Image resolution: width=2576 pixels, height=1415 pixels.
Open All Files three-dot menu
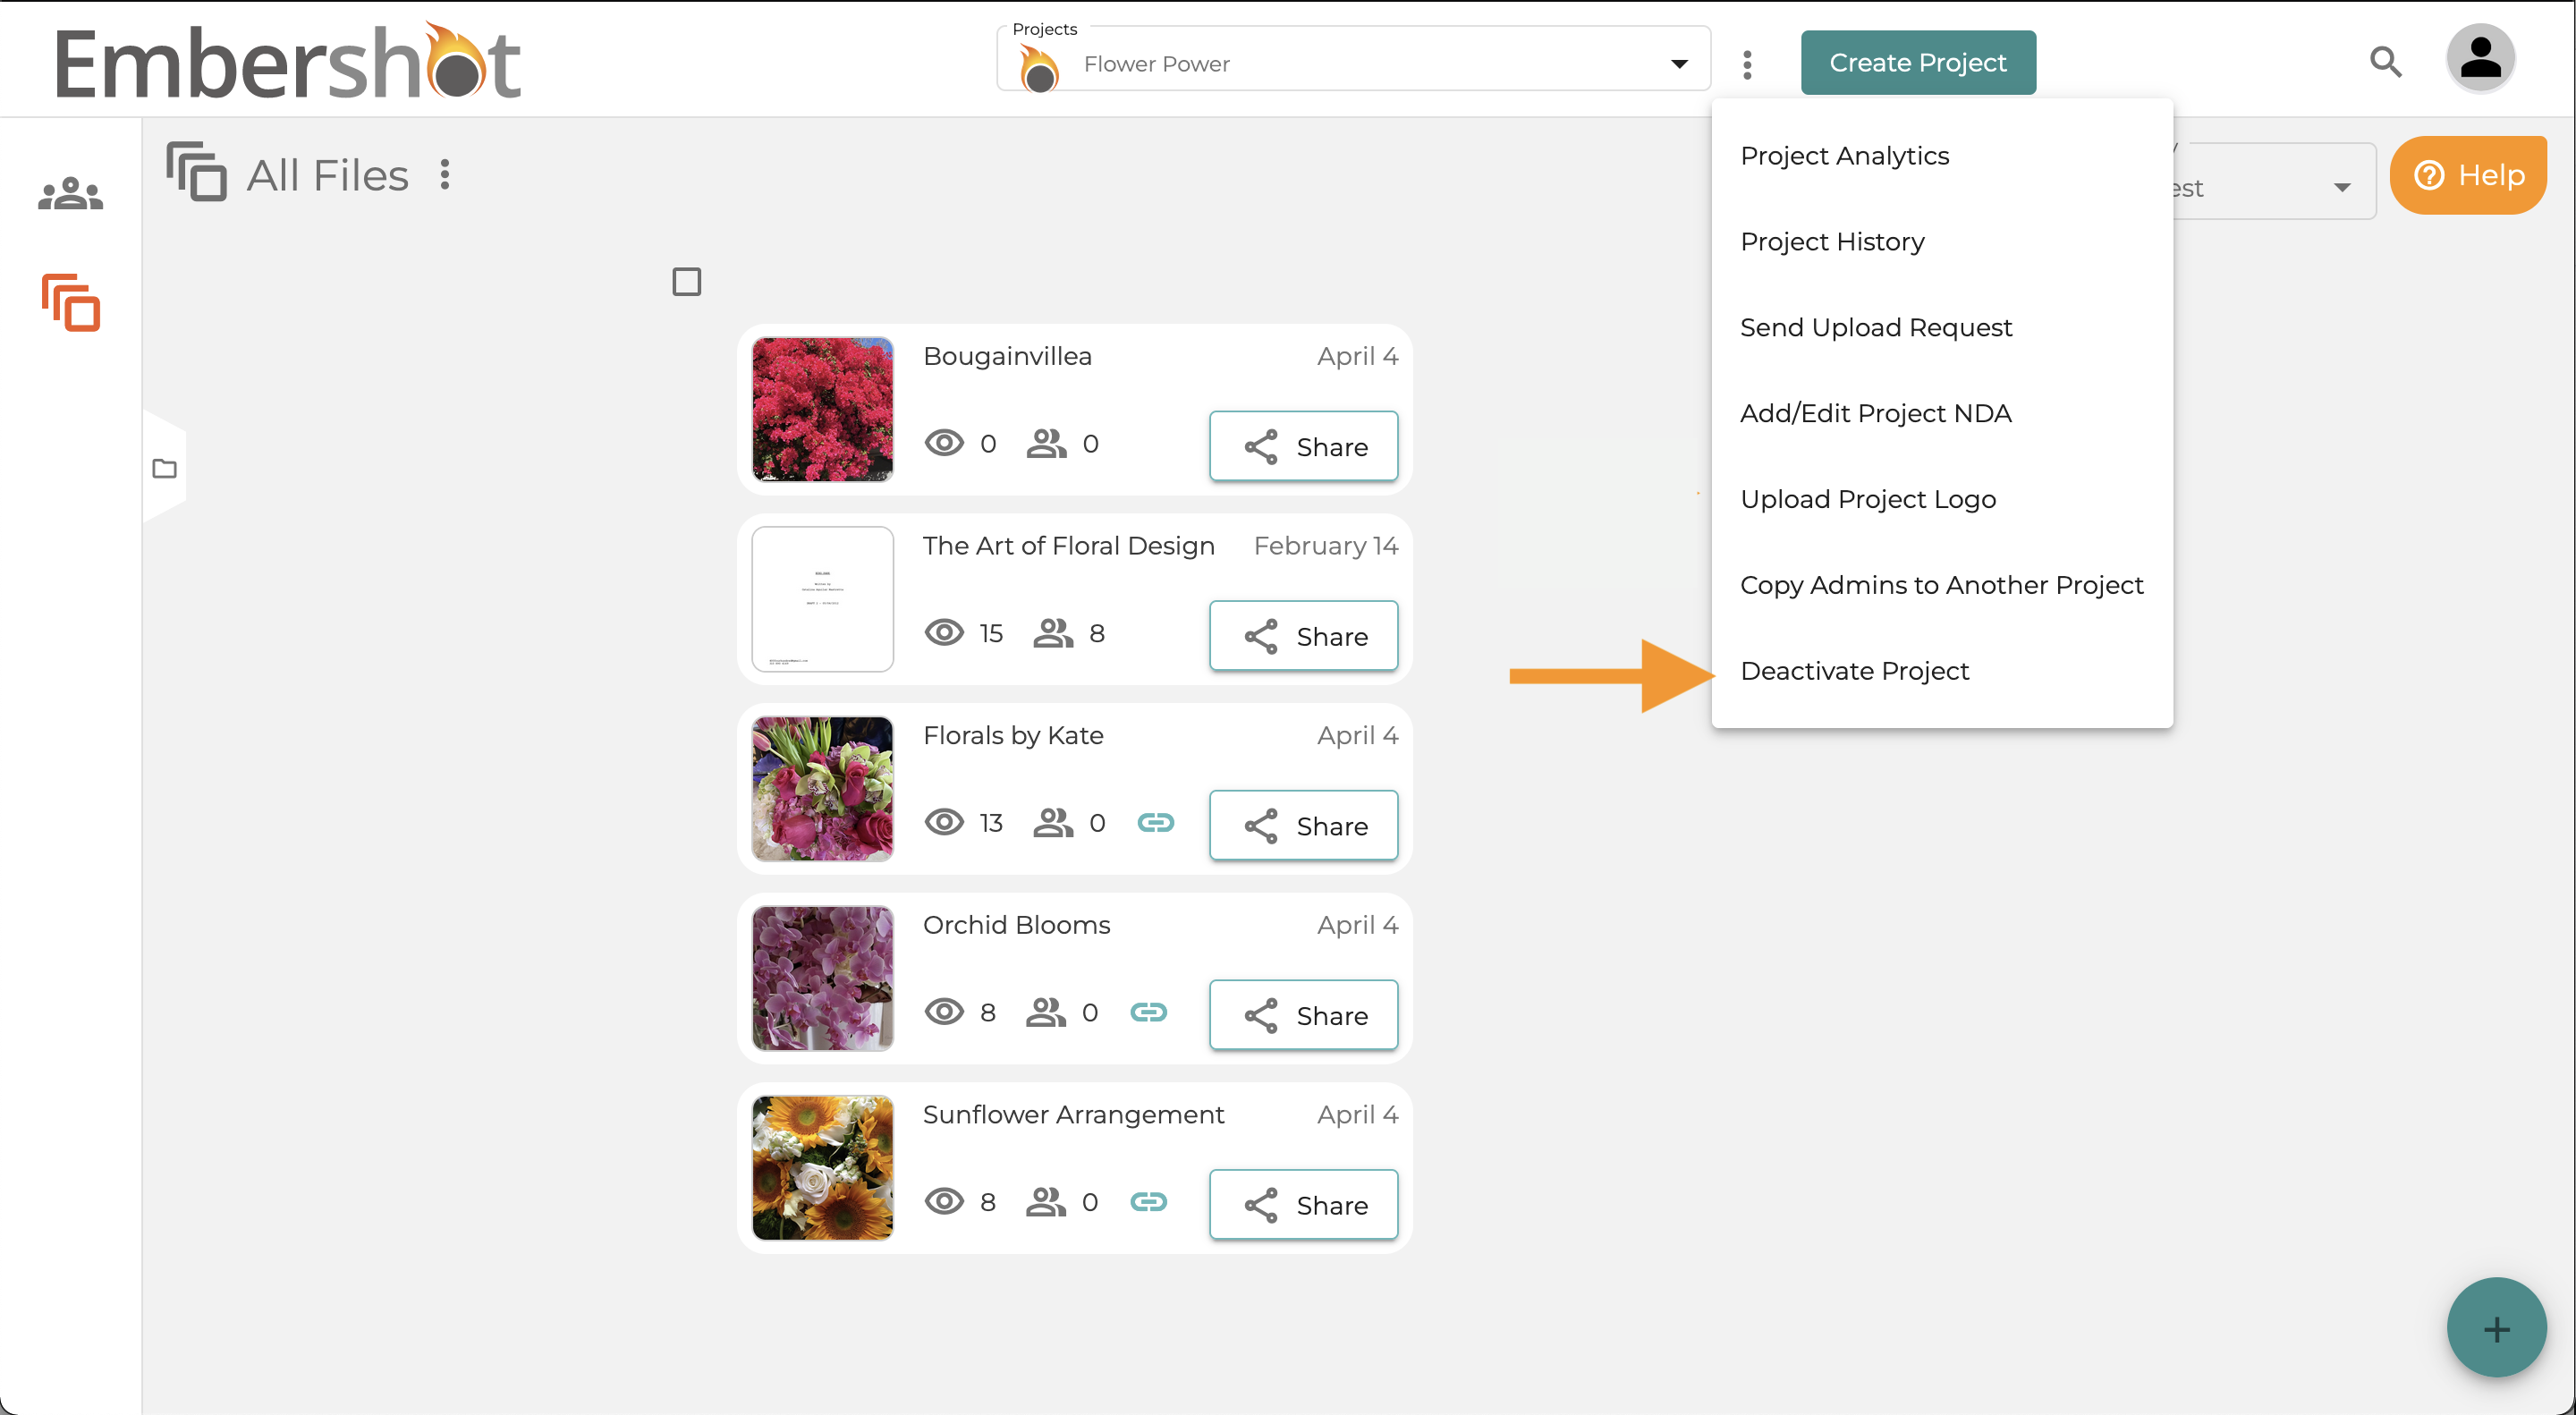[445, 174]
